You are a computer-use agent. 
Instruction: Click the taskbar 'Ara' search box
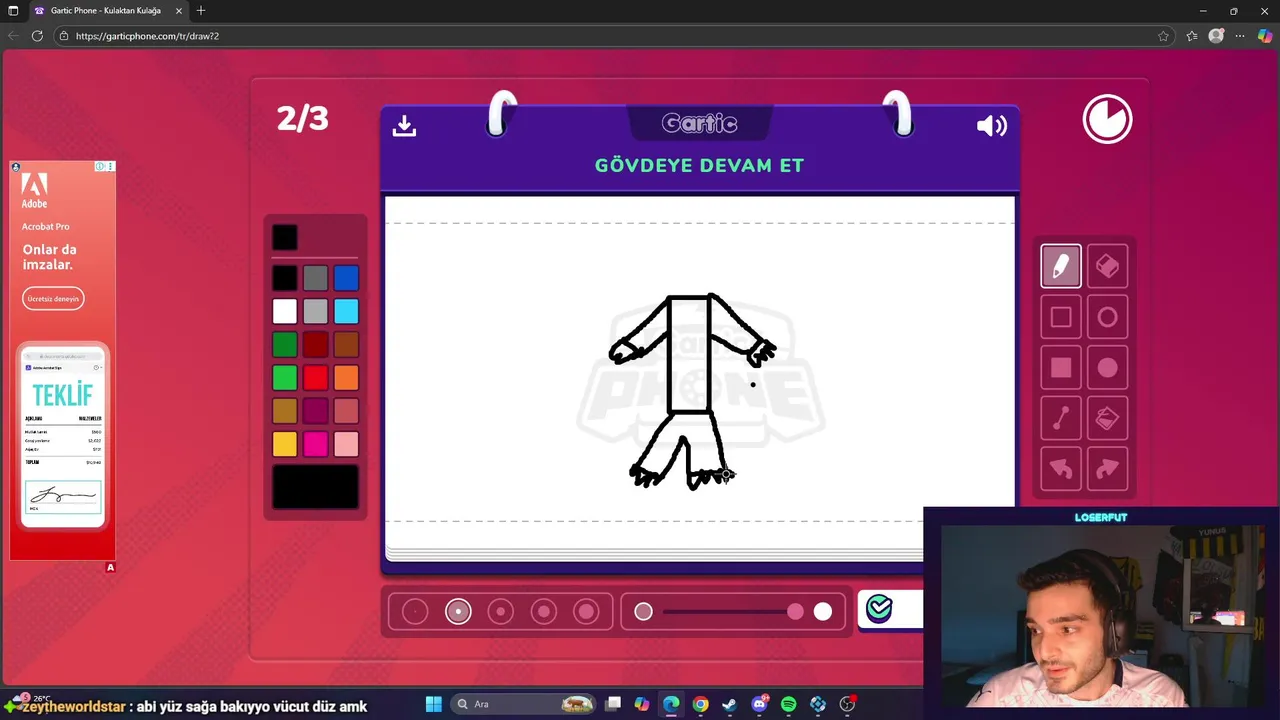coord(525,704)
